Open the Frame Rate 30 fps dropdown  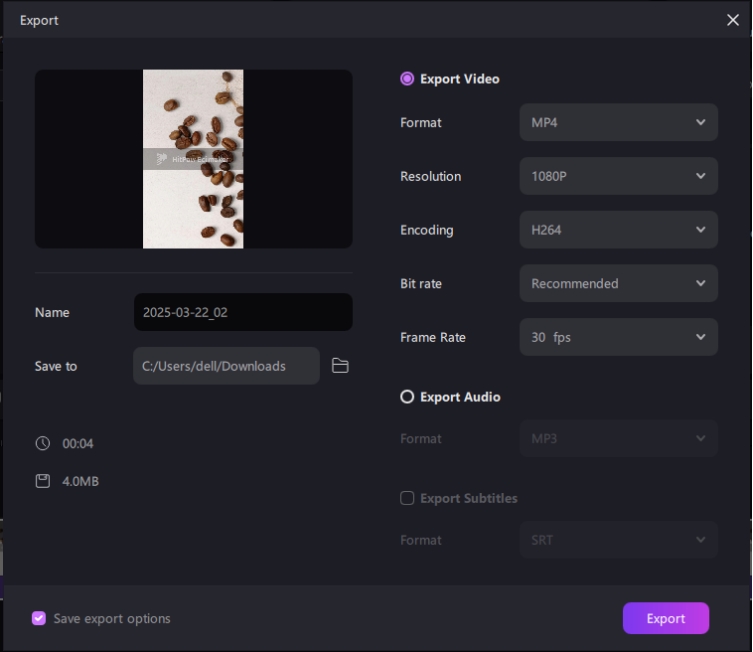click(x=618, y=337)
